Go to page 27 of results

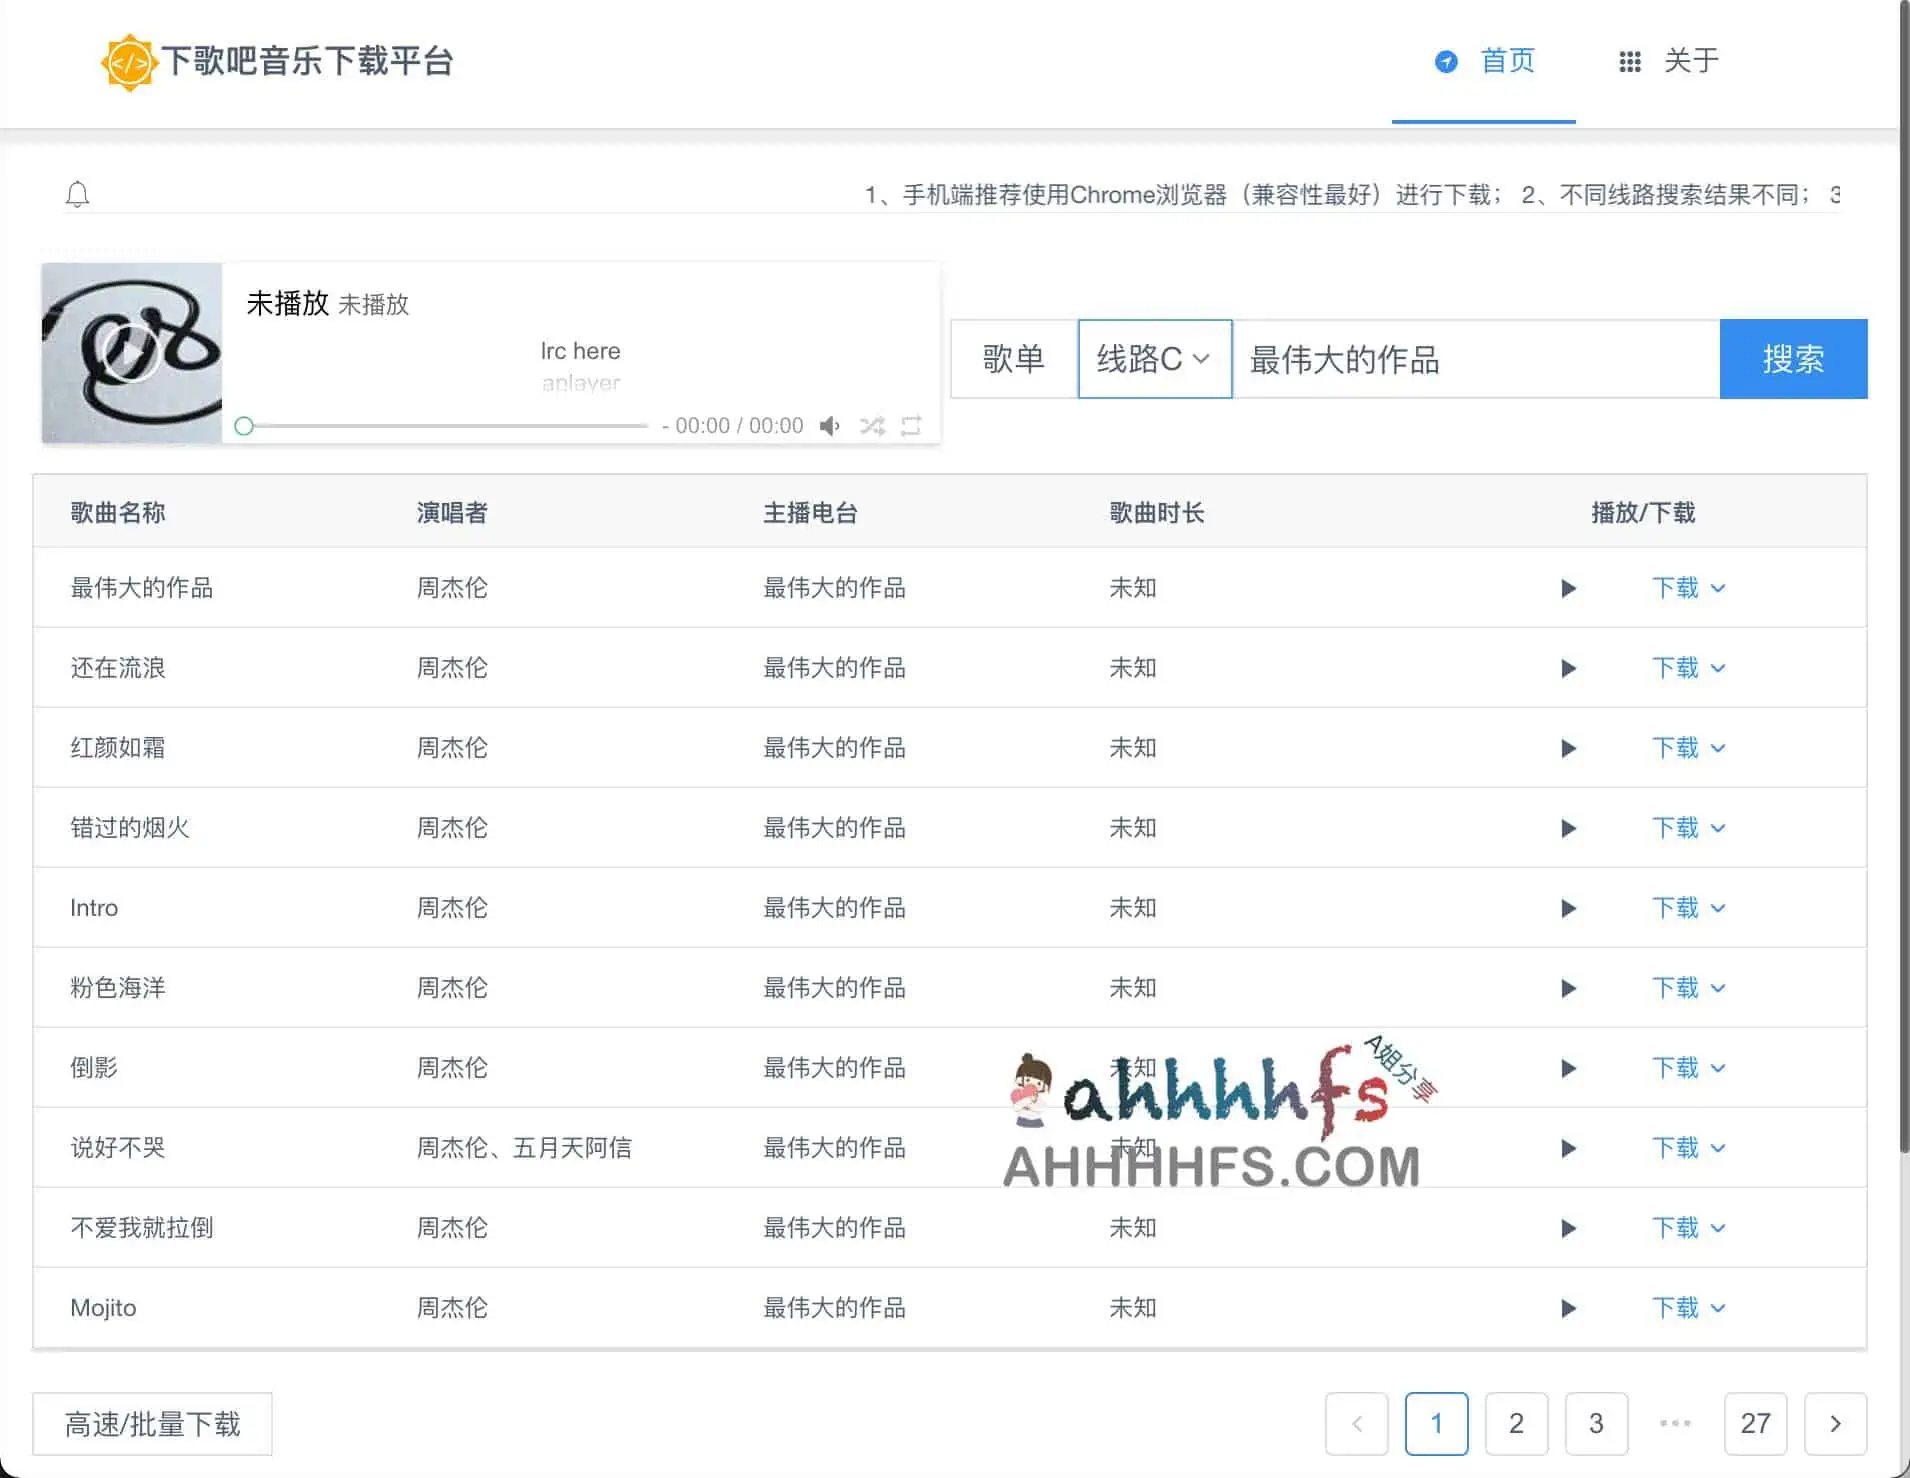1755,1424
